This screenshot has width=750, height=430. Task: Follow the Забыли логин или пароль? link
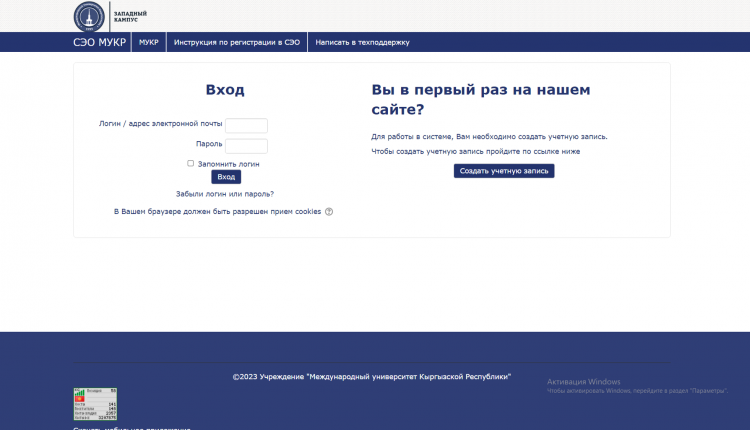(x=224, y=194)
